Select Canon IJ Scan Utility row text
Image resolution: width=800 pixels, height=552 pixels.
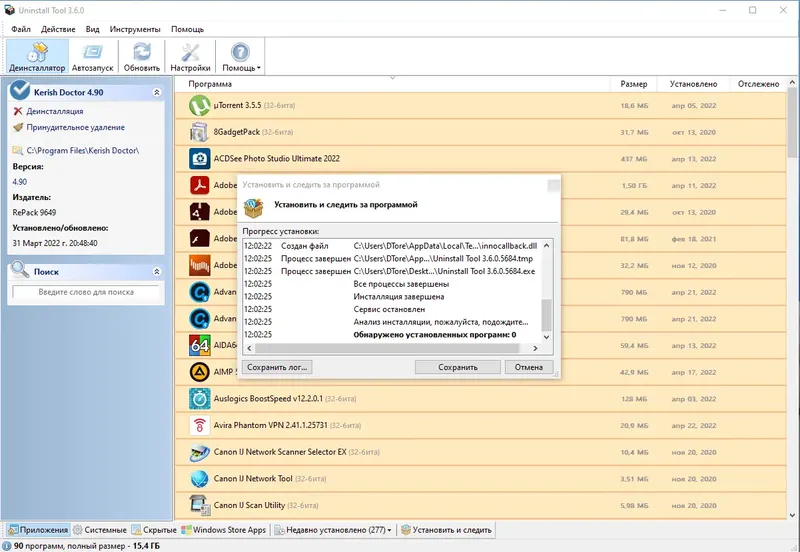[x=266, y=505]
